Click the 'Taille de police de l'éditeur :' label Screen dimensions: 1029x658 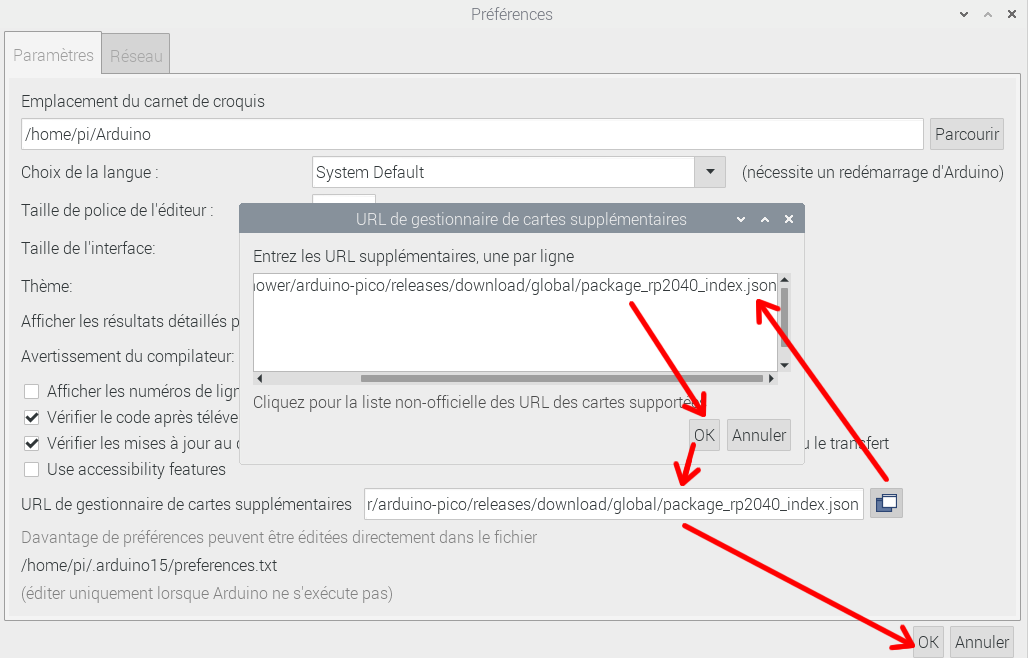point(117,210)
